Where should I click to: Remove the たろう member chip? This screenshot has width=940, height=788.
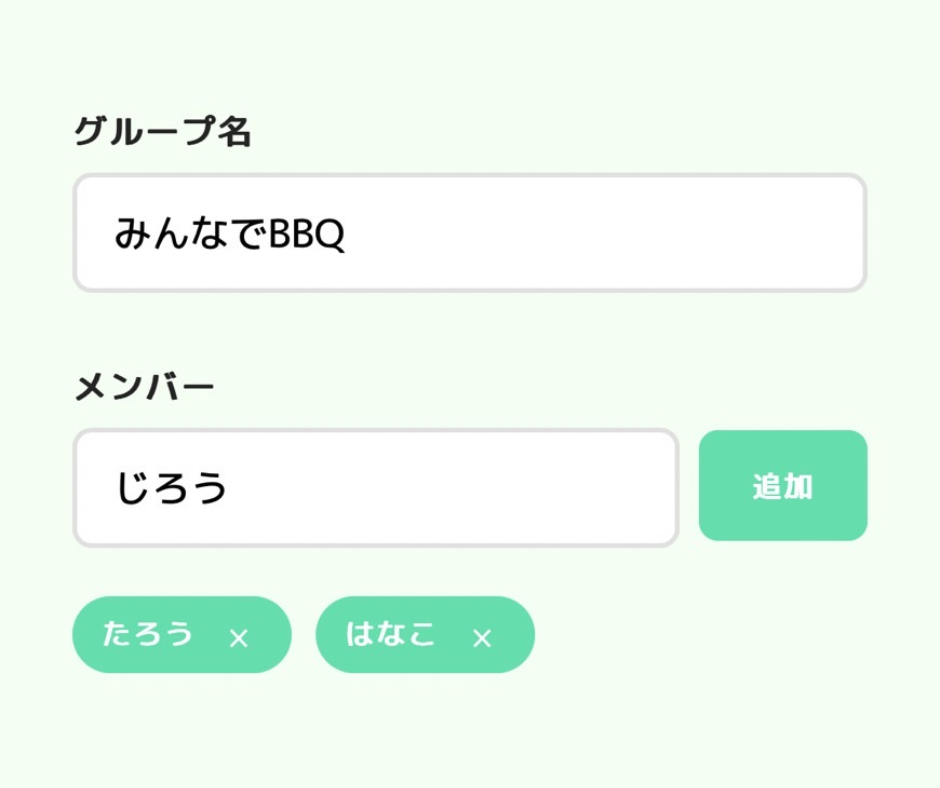point(238,638)
